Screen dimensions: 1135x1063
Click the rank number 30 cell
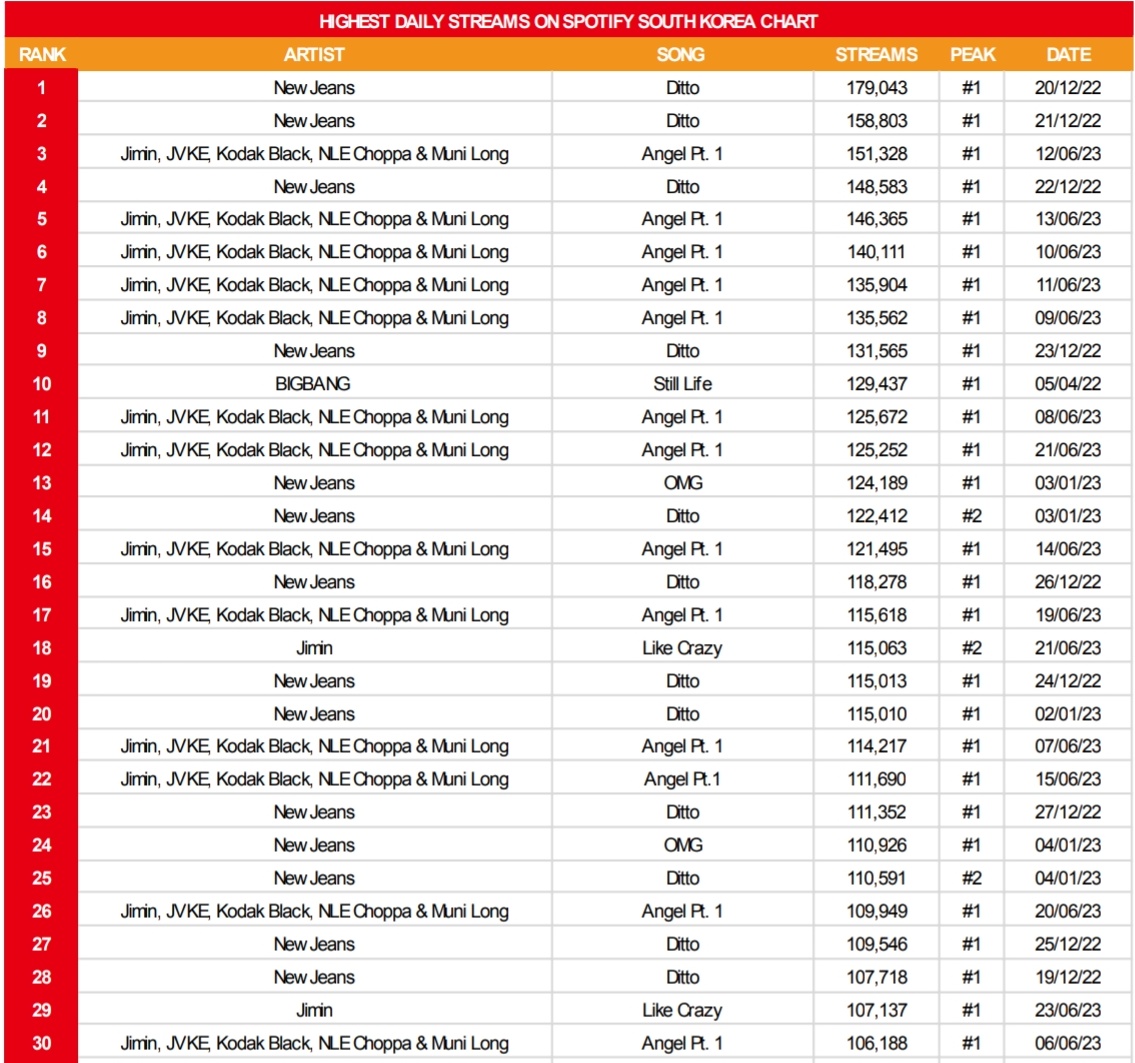[41, 1043]
